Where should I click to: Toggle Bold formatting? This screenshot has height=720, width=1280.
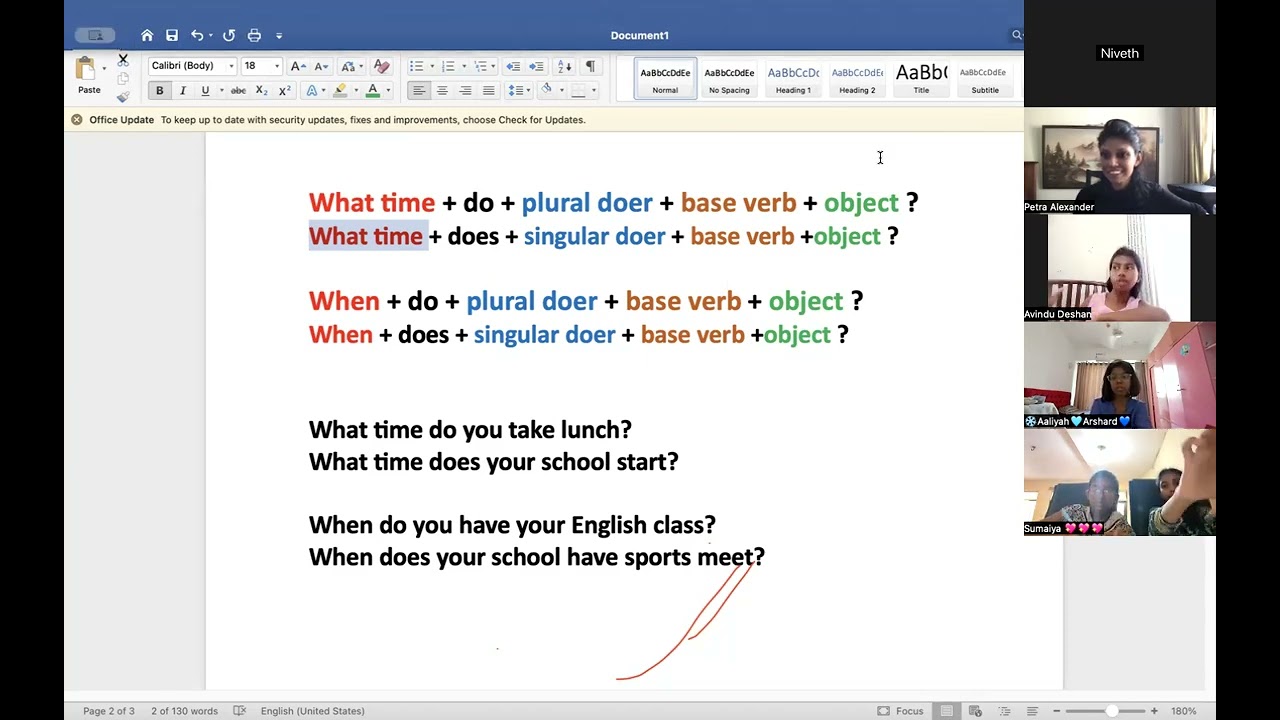[159, 91]
